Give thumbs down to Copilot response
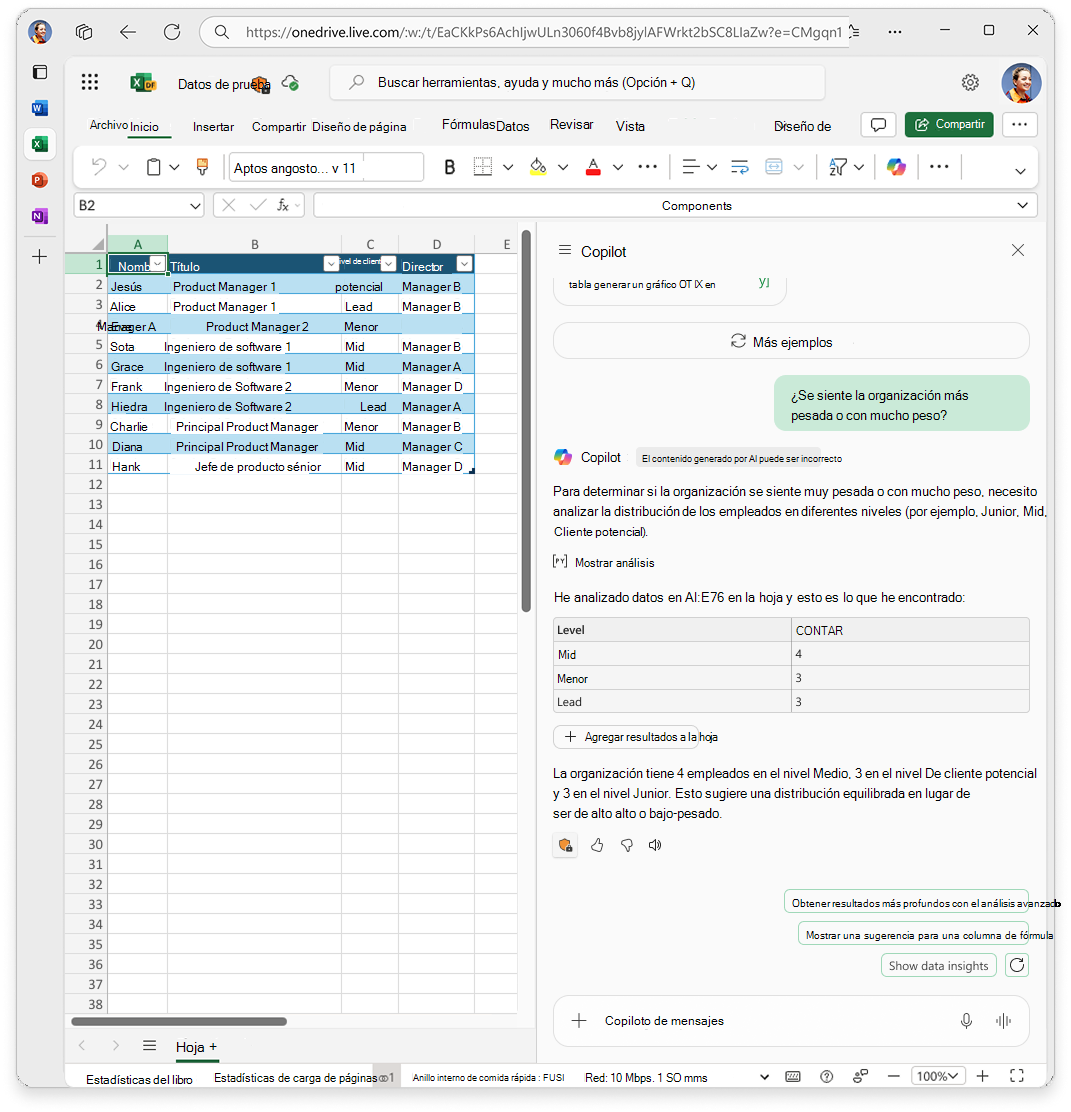This screenshot has width=1071, height=1112. 627,845
